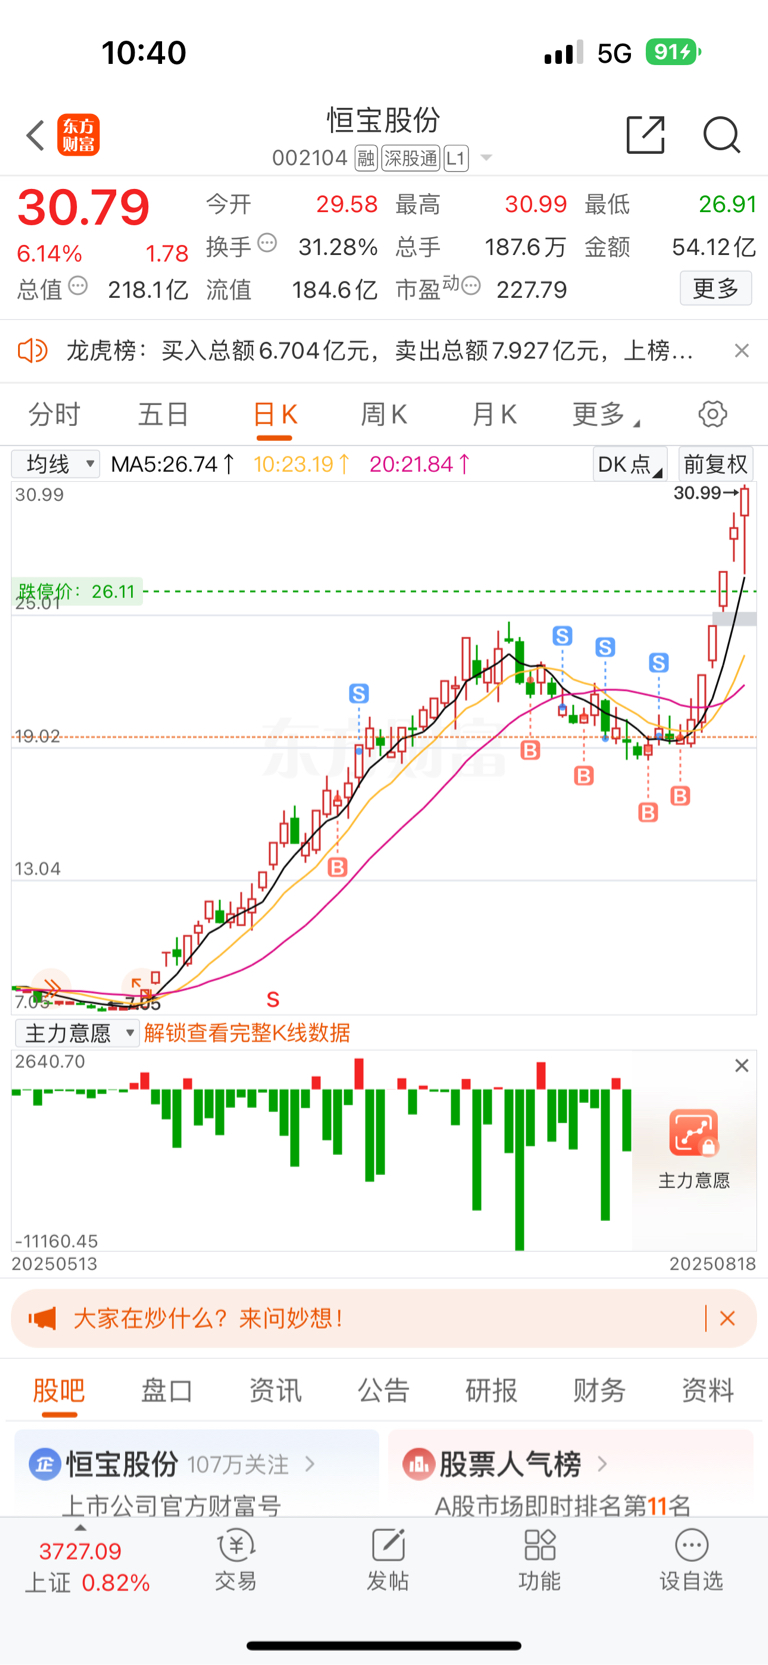Open the 更多 quote details button
This screenshot has width=768, height=1665.
click(715, 289)
